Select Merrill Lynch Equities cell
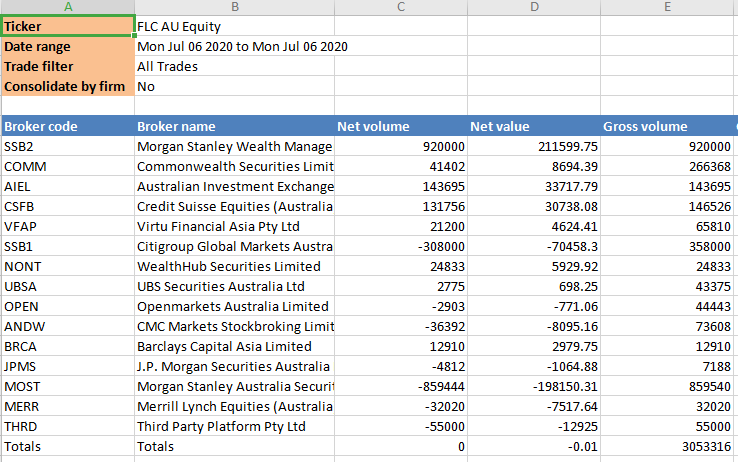The width and height of the screenshot is (738, 462). click(x=235, y=406)
